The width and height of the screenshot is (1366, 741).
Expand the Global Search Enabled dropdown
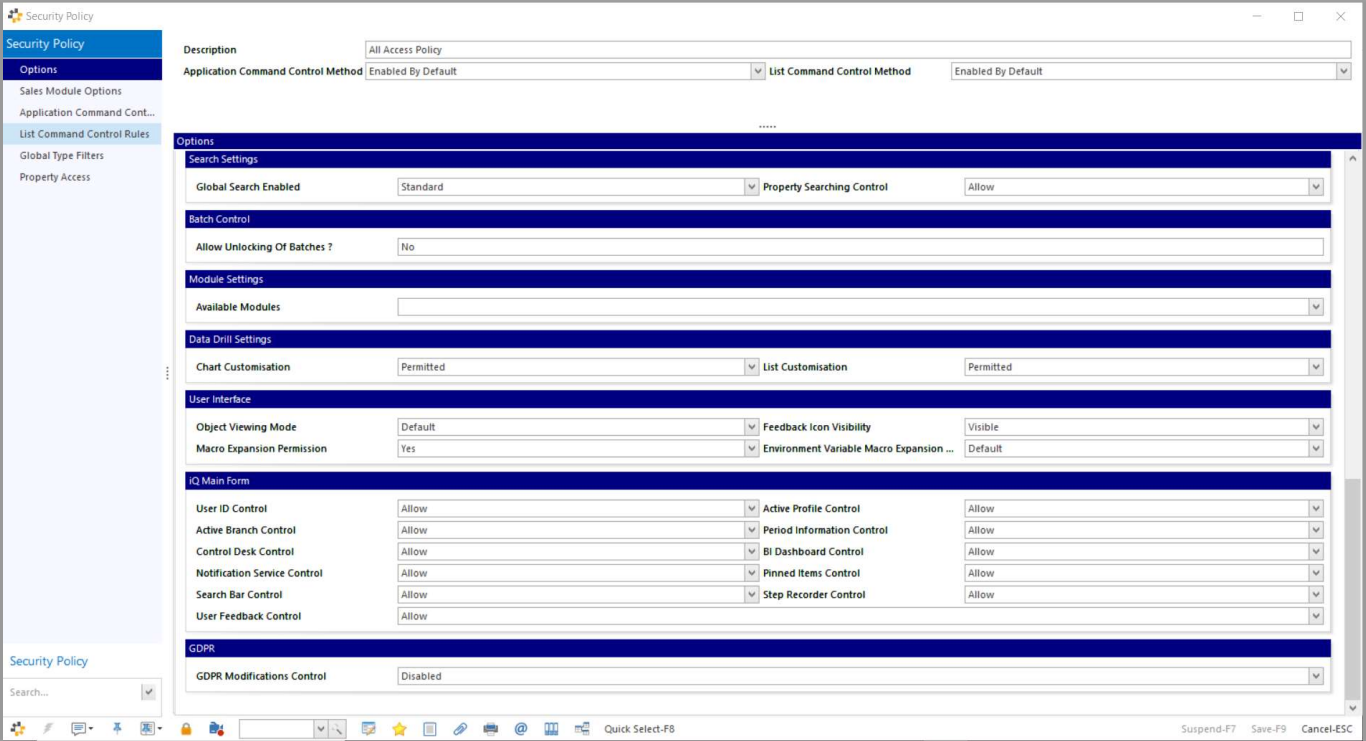click(x=752, y=187)
